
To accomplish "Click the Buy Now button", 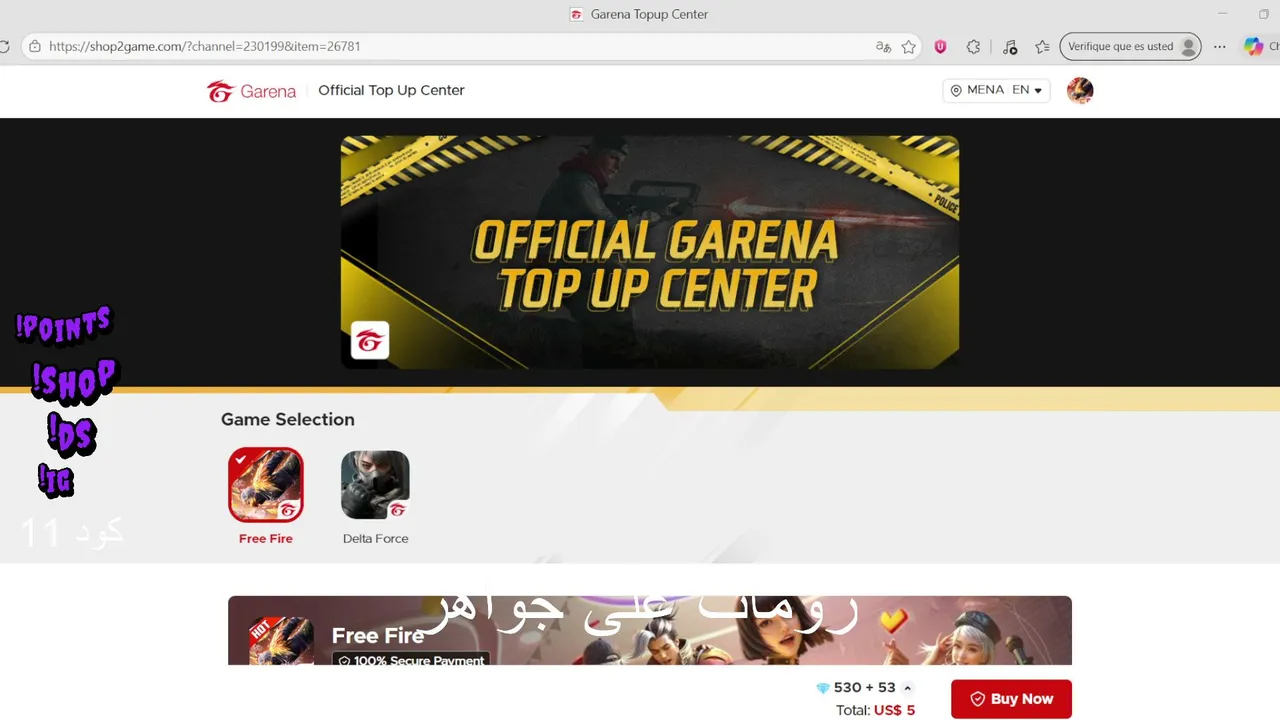I will pos(1011,699).
